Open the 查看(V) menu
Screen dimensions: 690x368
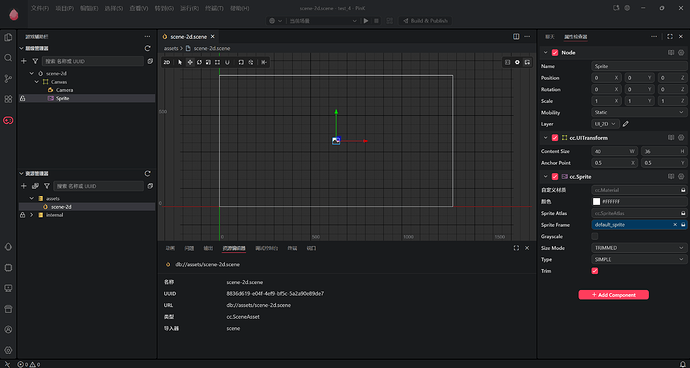pyautogui.click(x=139, y=8)
